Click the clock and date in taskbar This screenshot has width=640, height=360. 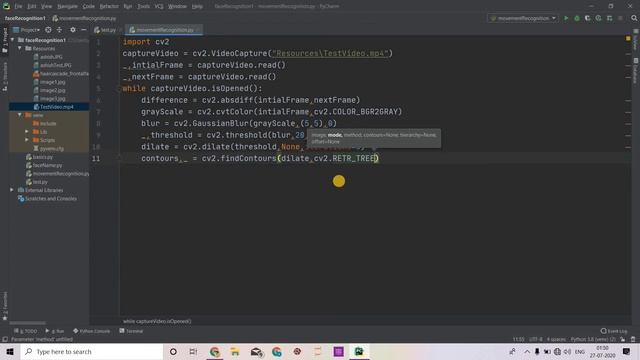602,352
